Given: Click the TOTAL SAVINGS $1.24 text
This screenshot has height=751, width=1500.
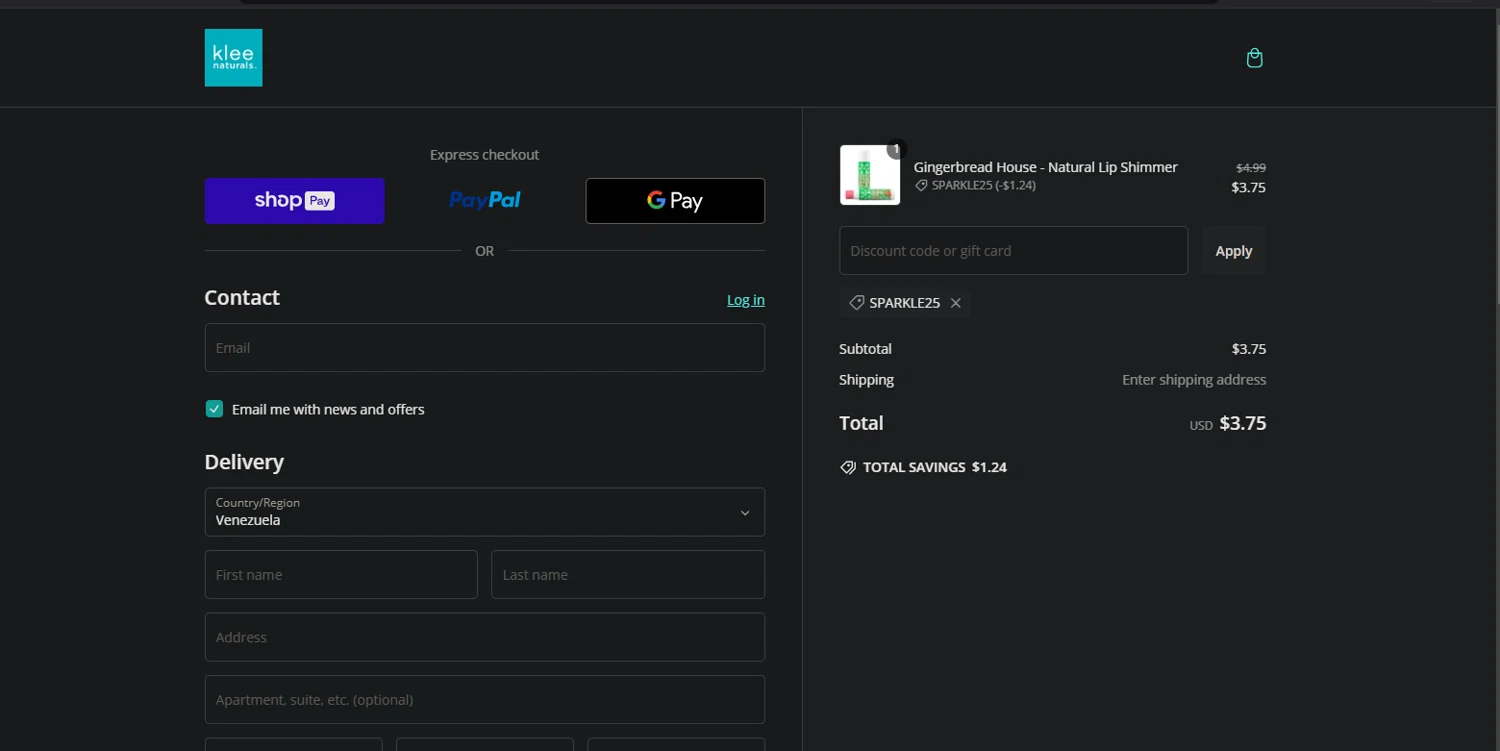Looking at the screenshot, I should pos(935,467).
